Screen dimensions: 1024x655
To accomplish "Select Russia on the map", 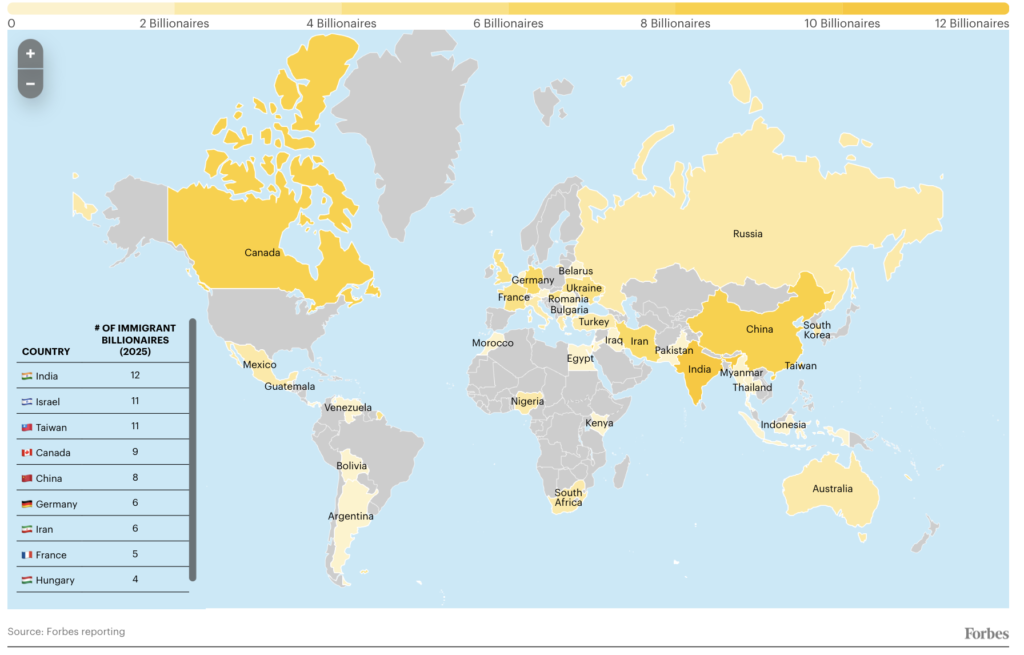I will pos(747,234).
